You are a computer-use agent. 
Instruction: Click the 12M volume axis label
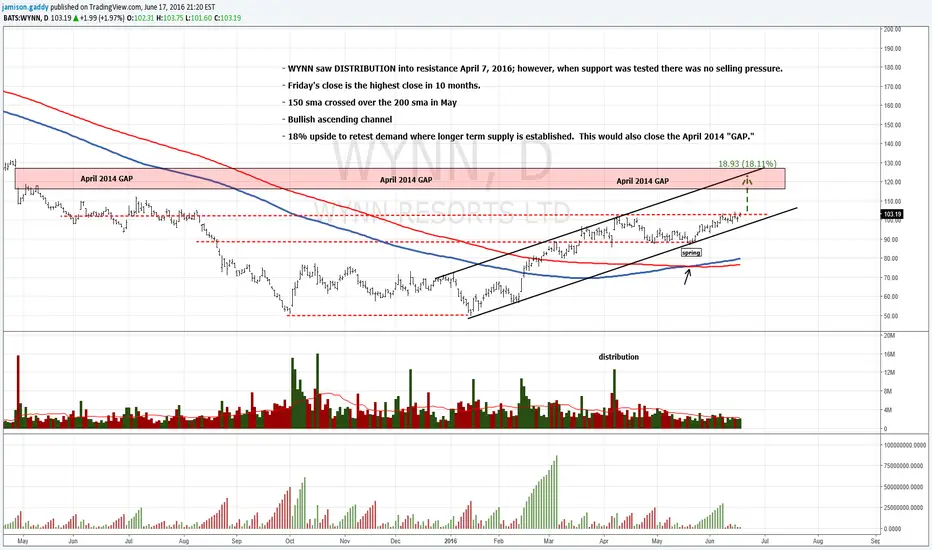coord(889,373)
